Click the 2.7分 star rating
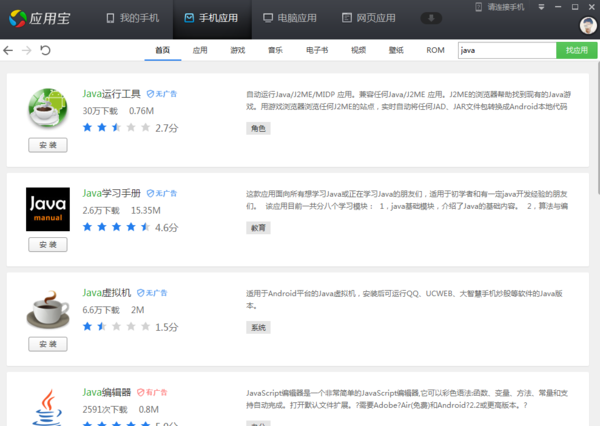Viewport: 600px width, 426px height. (x=130, y=128)
